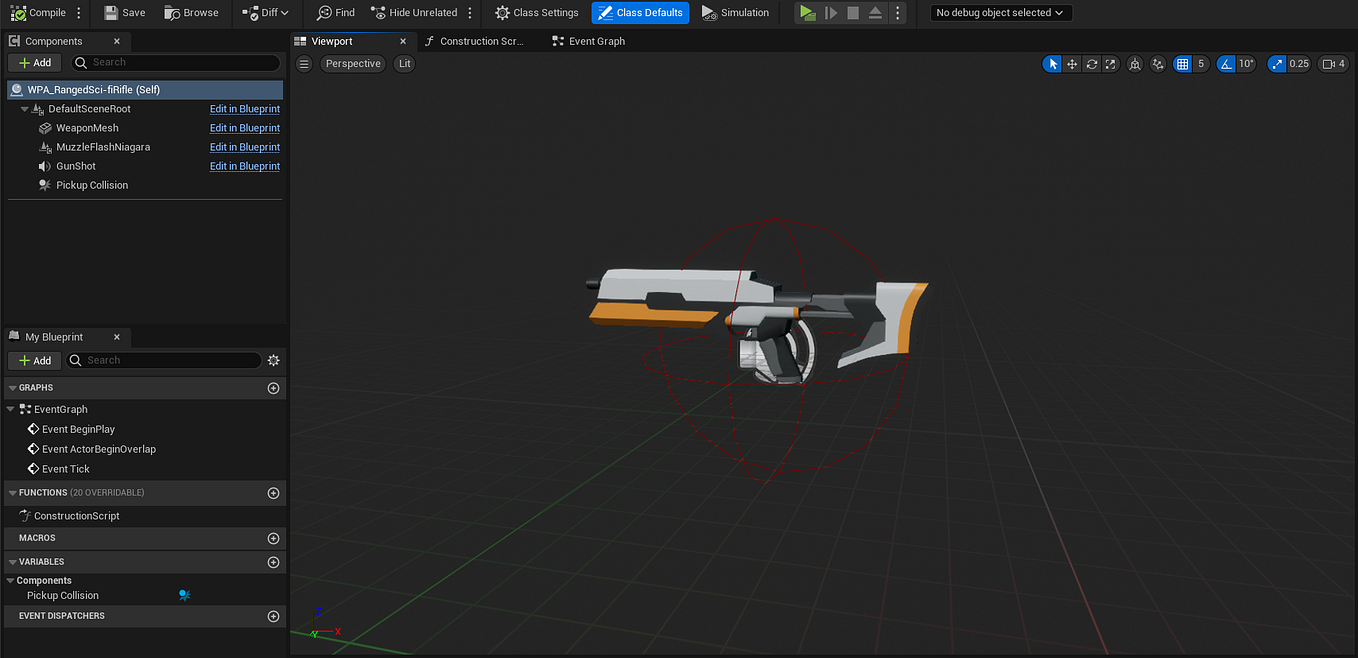
Task: Toggle rotation snapping in the viewport
Action: click(x=1226, y=63)
